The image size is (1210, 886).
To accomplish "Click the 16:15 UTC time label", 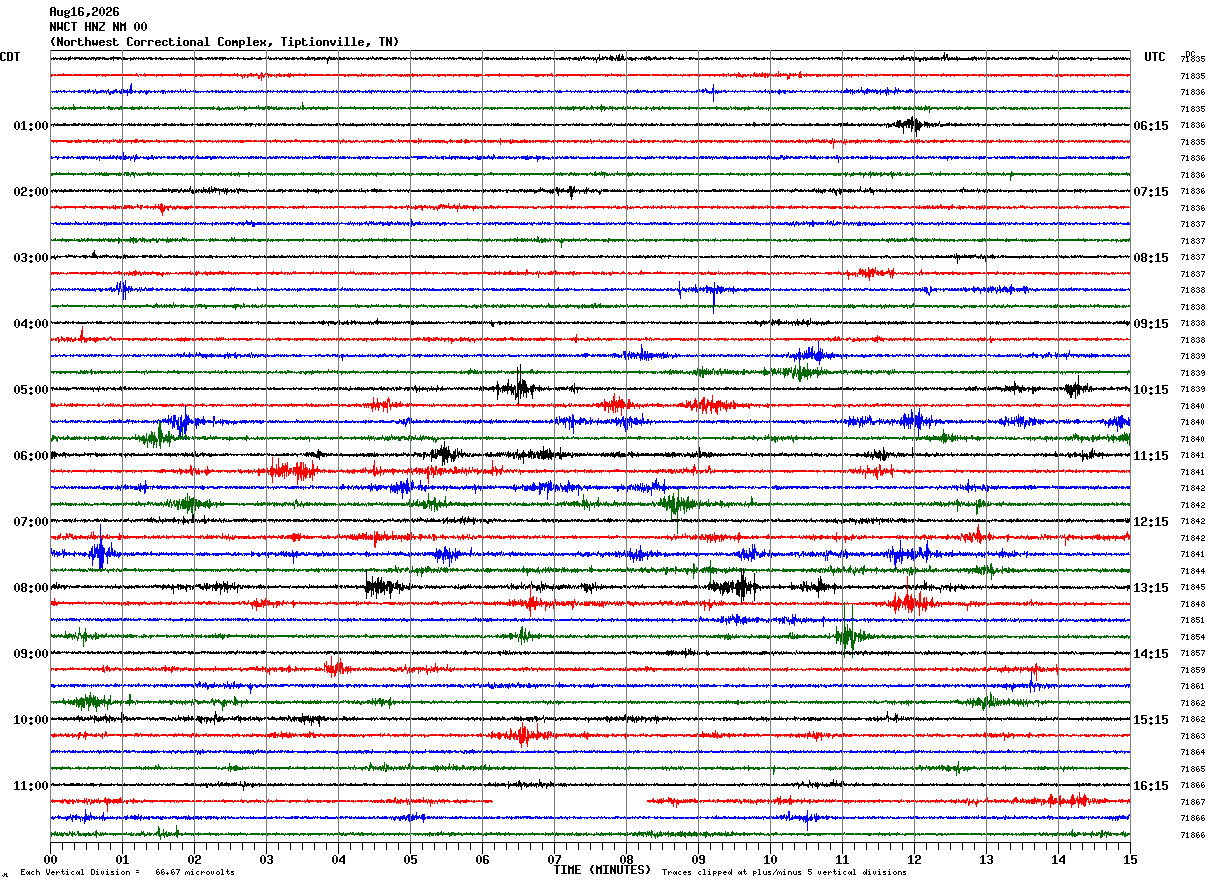I will click(1151, 786).
